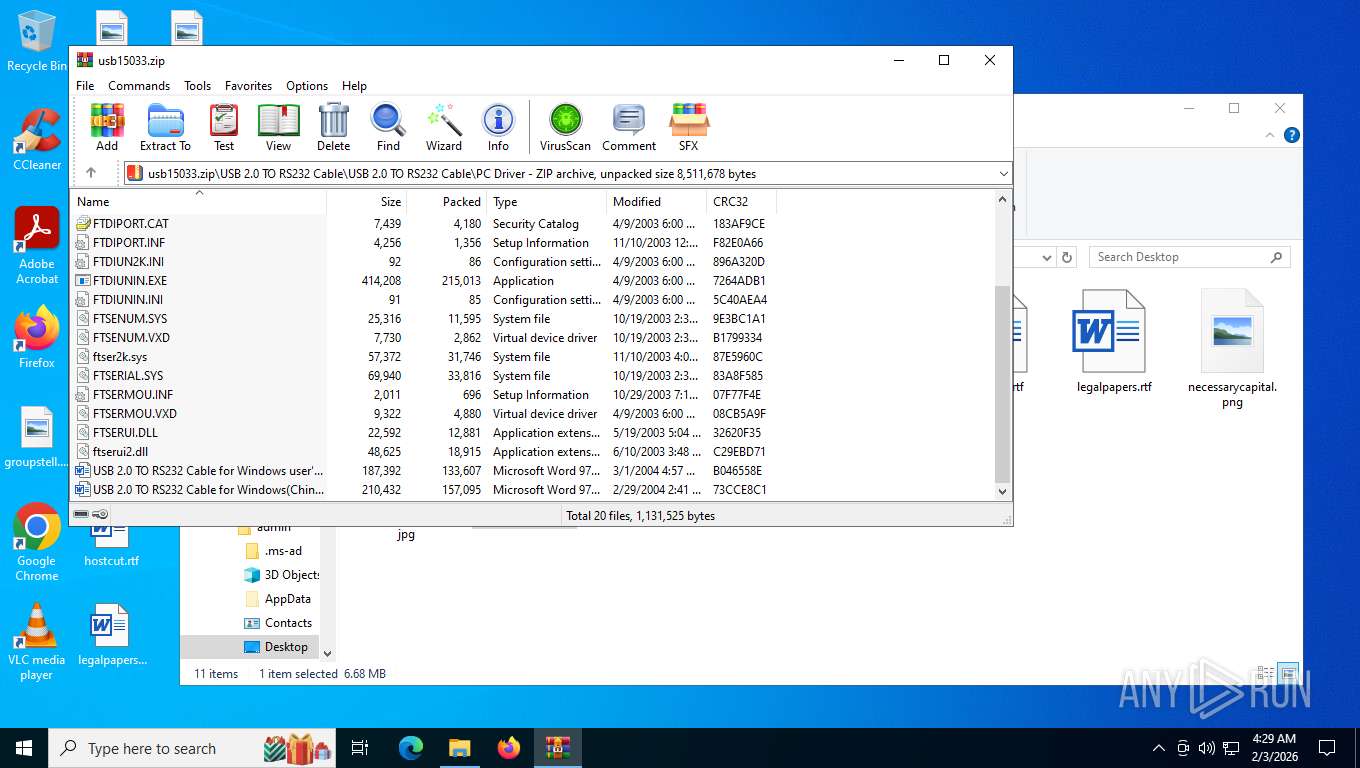Click the Task View taskbar button
The image size is (1360, 768).
(x=360, y=748)
